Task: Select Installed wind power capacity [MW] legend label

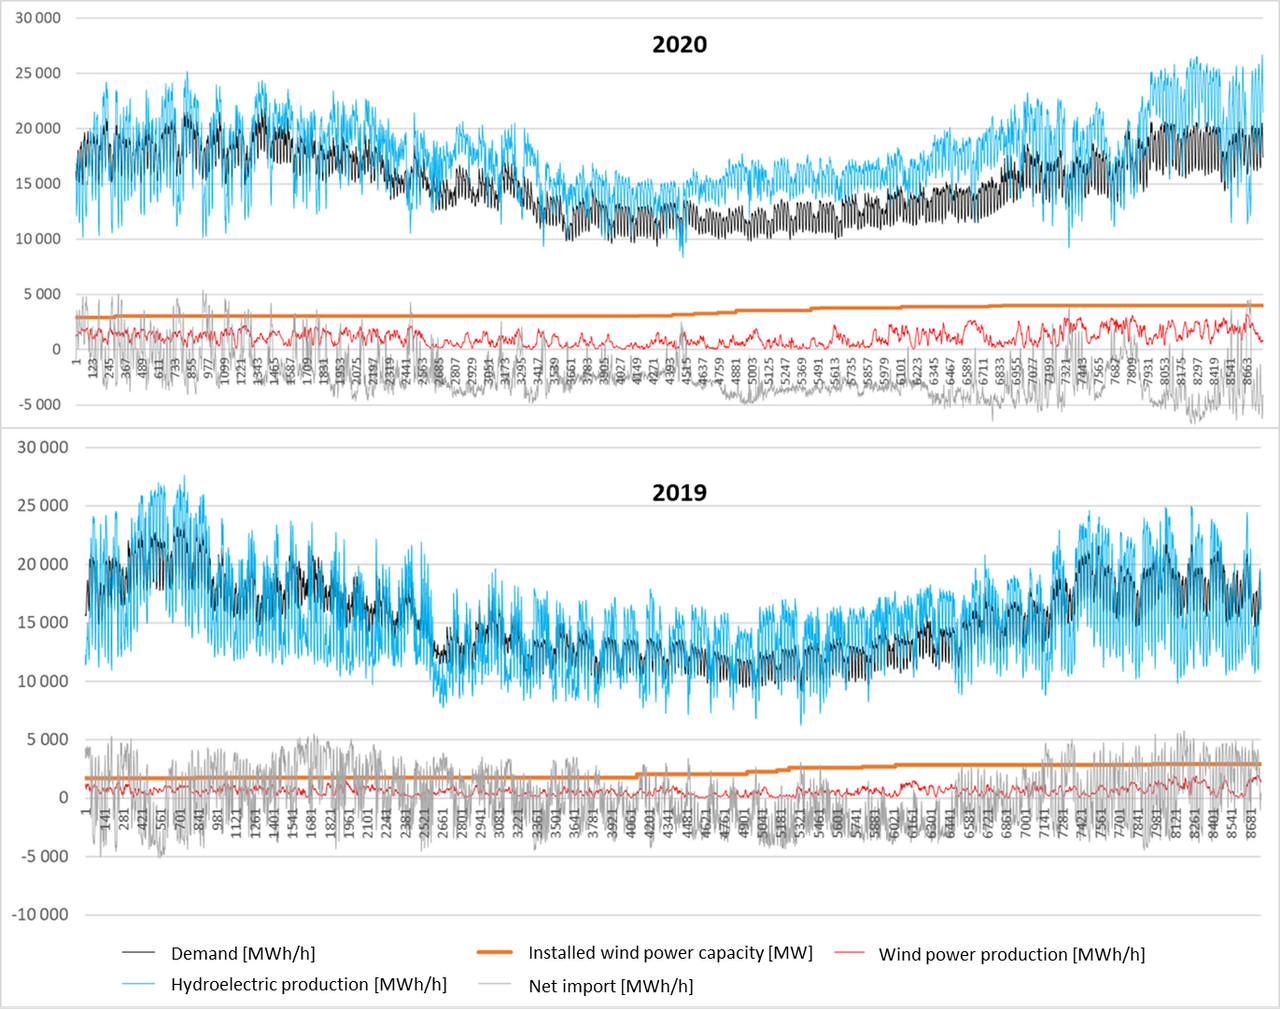Action: 671,953
